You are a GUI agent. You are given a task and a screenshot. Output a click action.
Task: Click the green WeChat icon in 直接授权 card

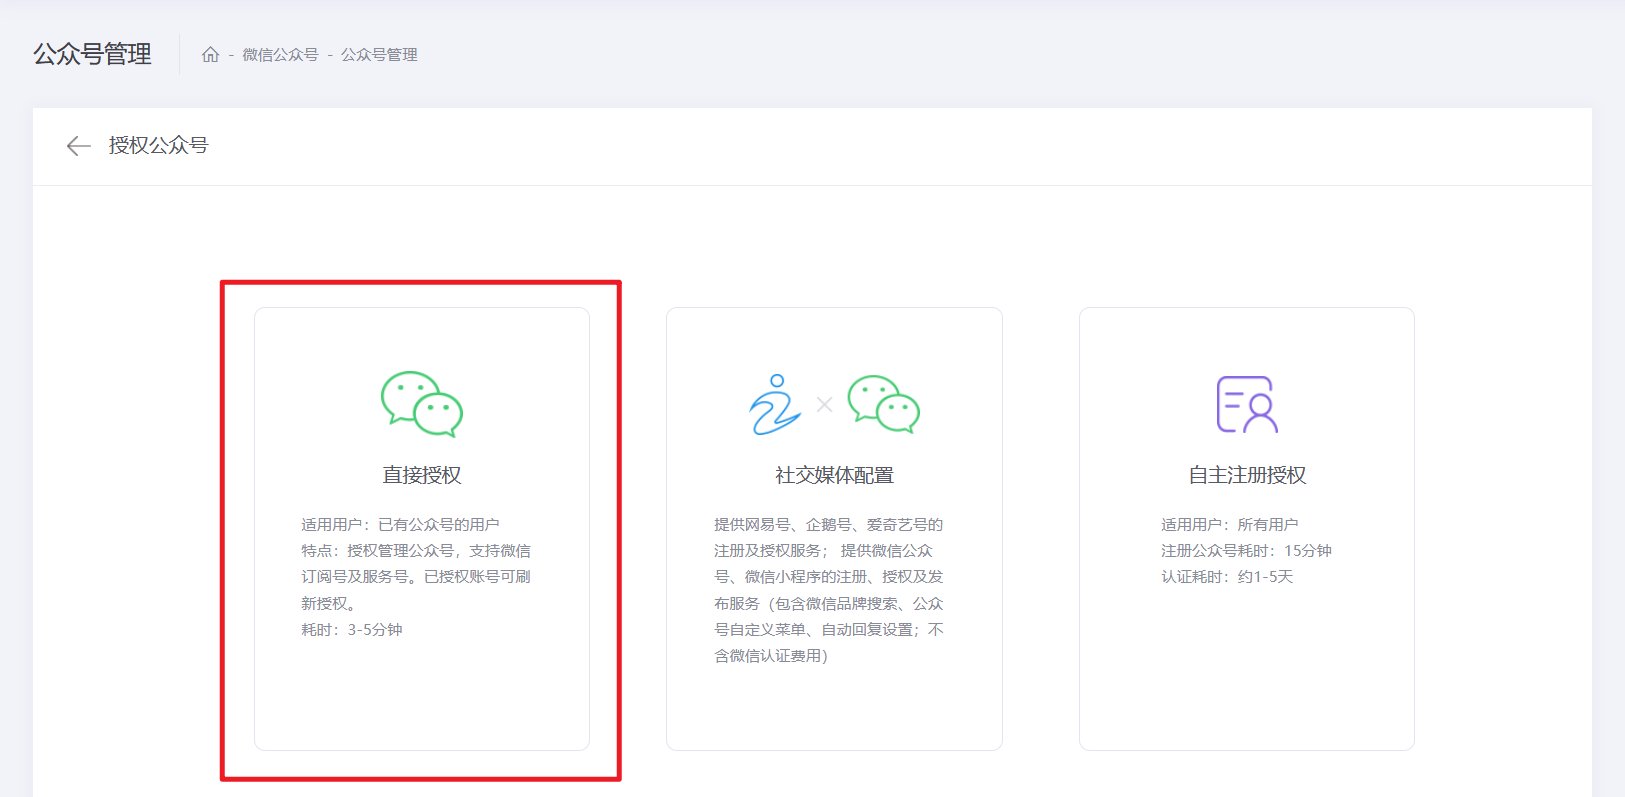point(422,404)
